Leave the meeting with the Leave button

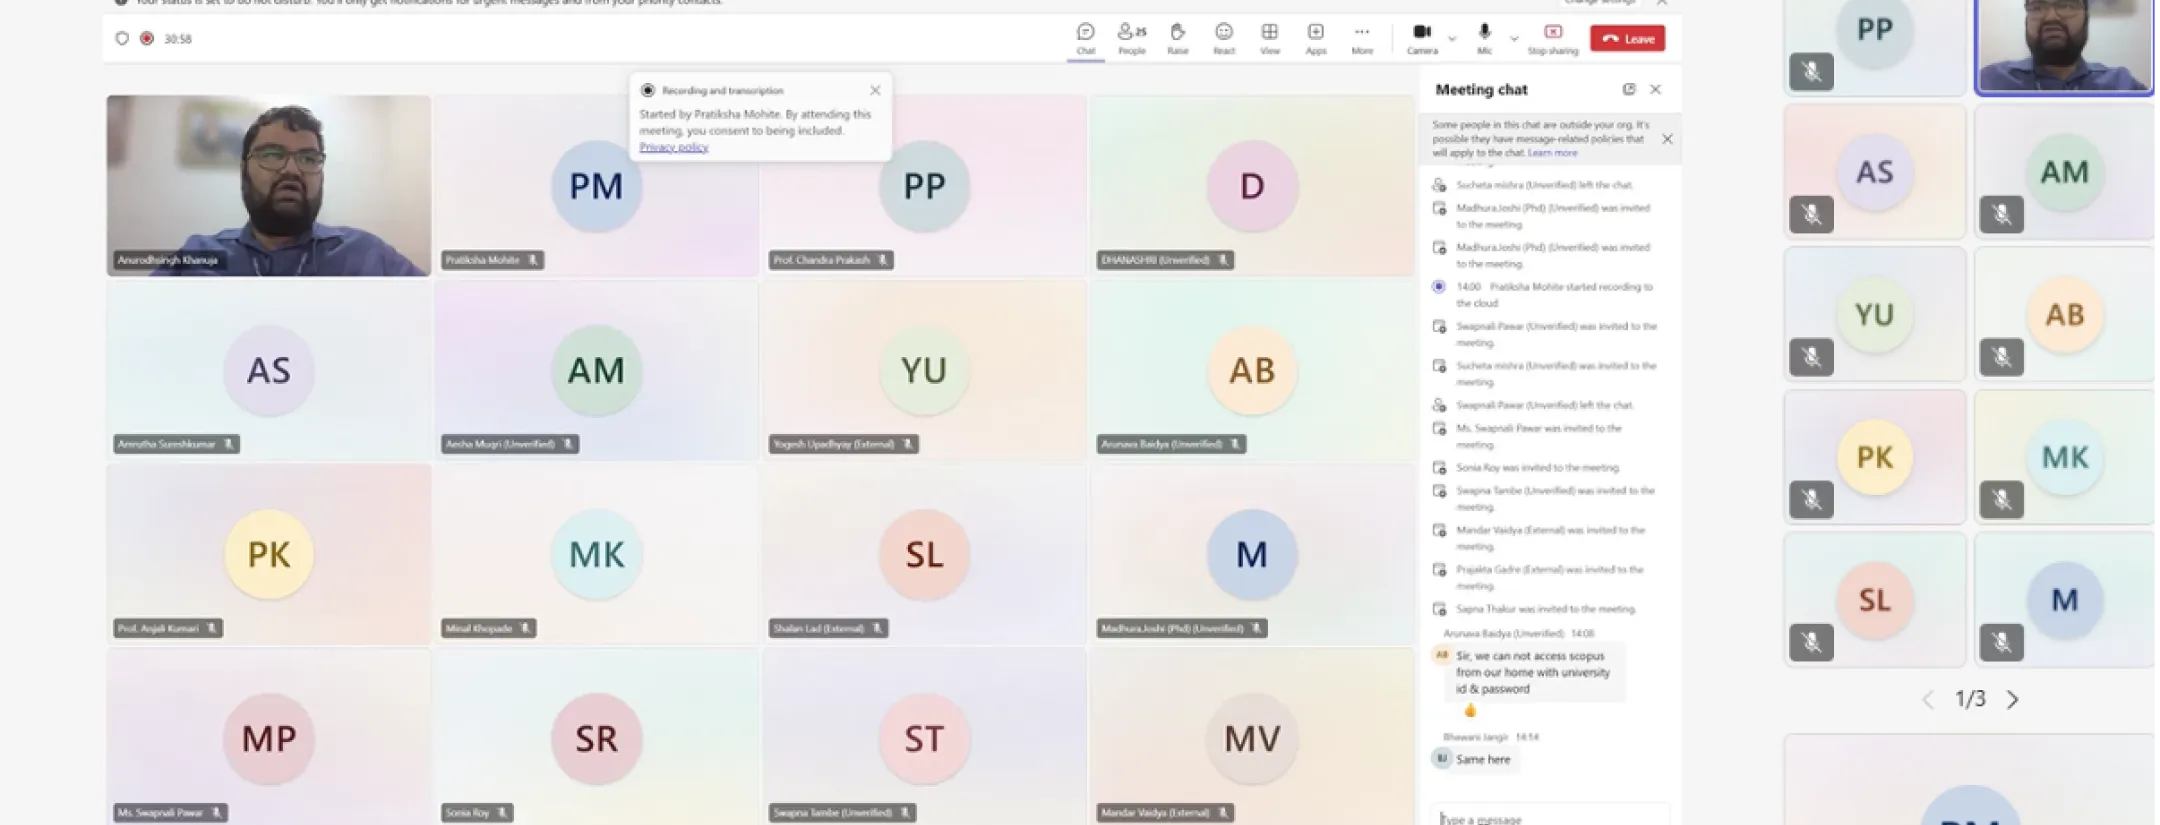pos(1628,38)
